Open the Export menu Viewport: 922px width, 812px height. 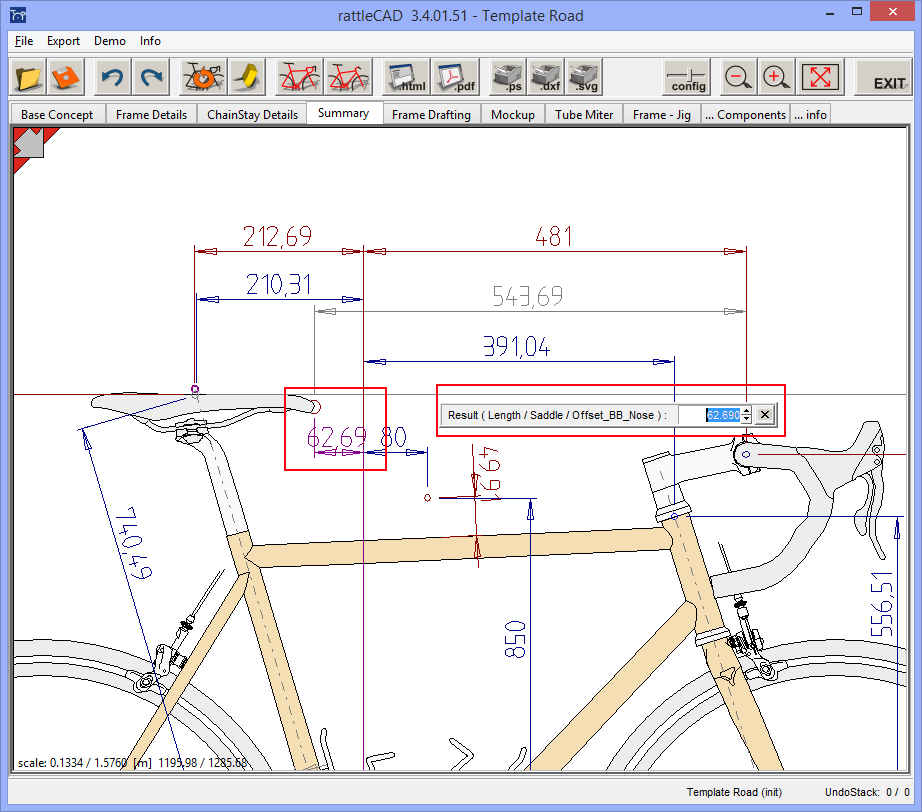pyautogui.click(x=64, y=41)
